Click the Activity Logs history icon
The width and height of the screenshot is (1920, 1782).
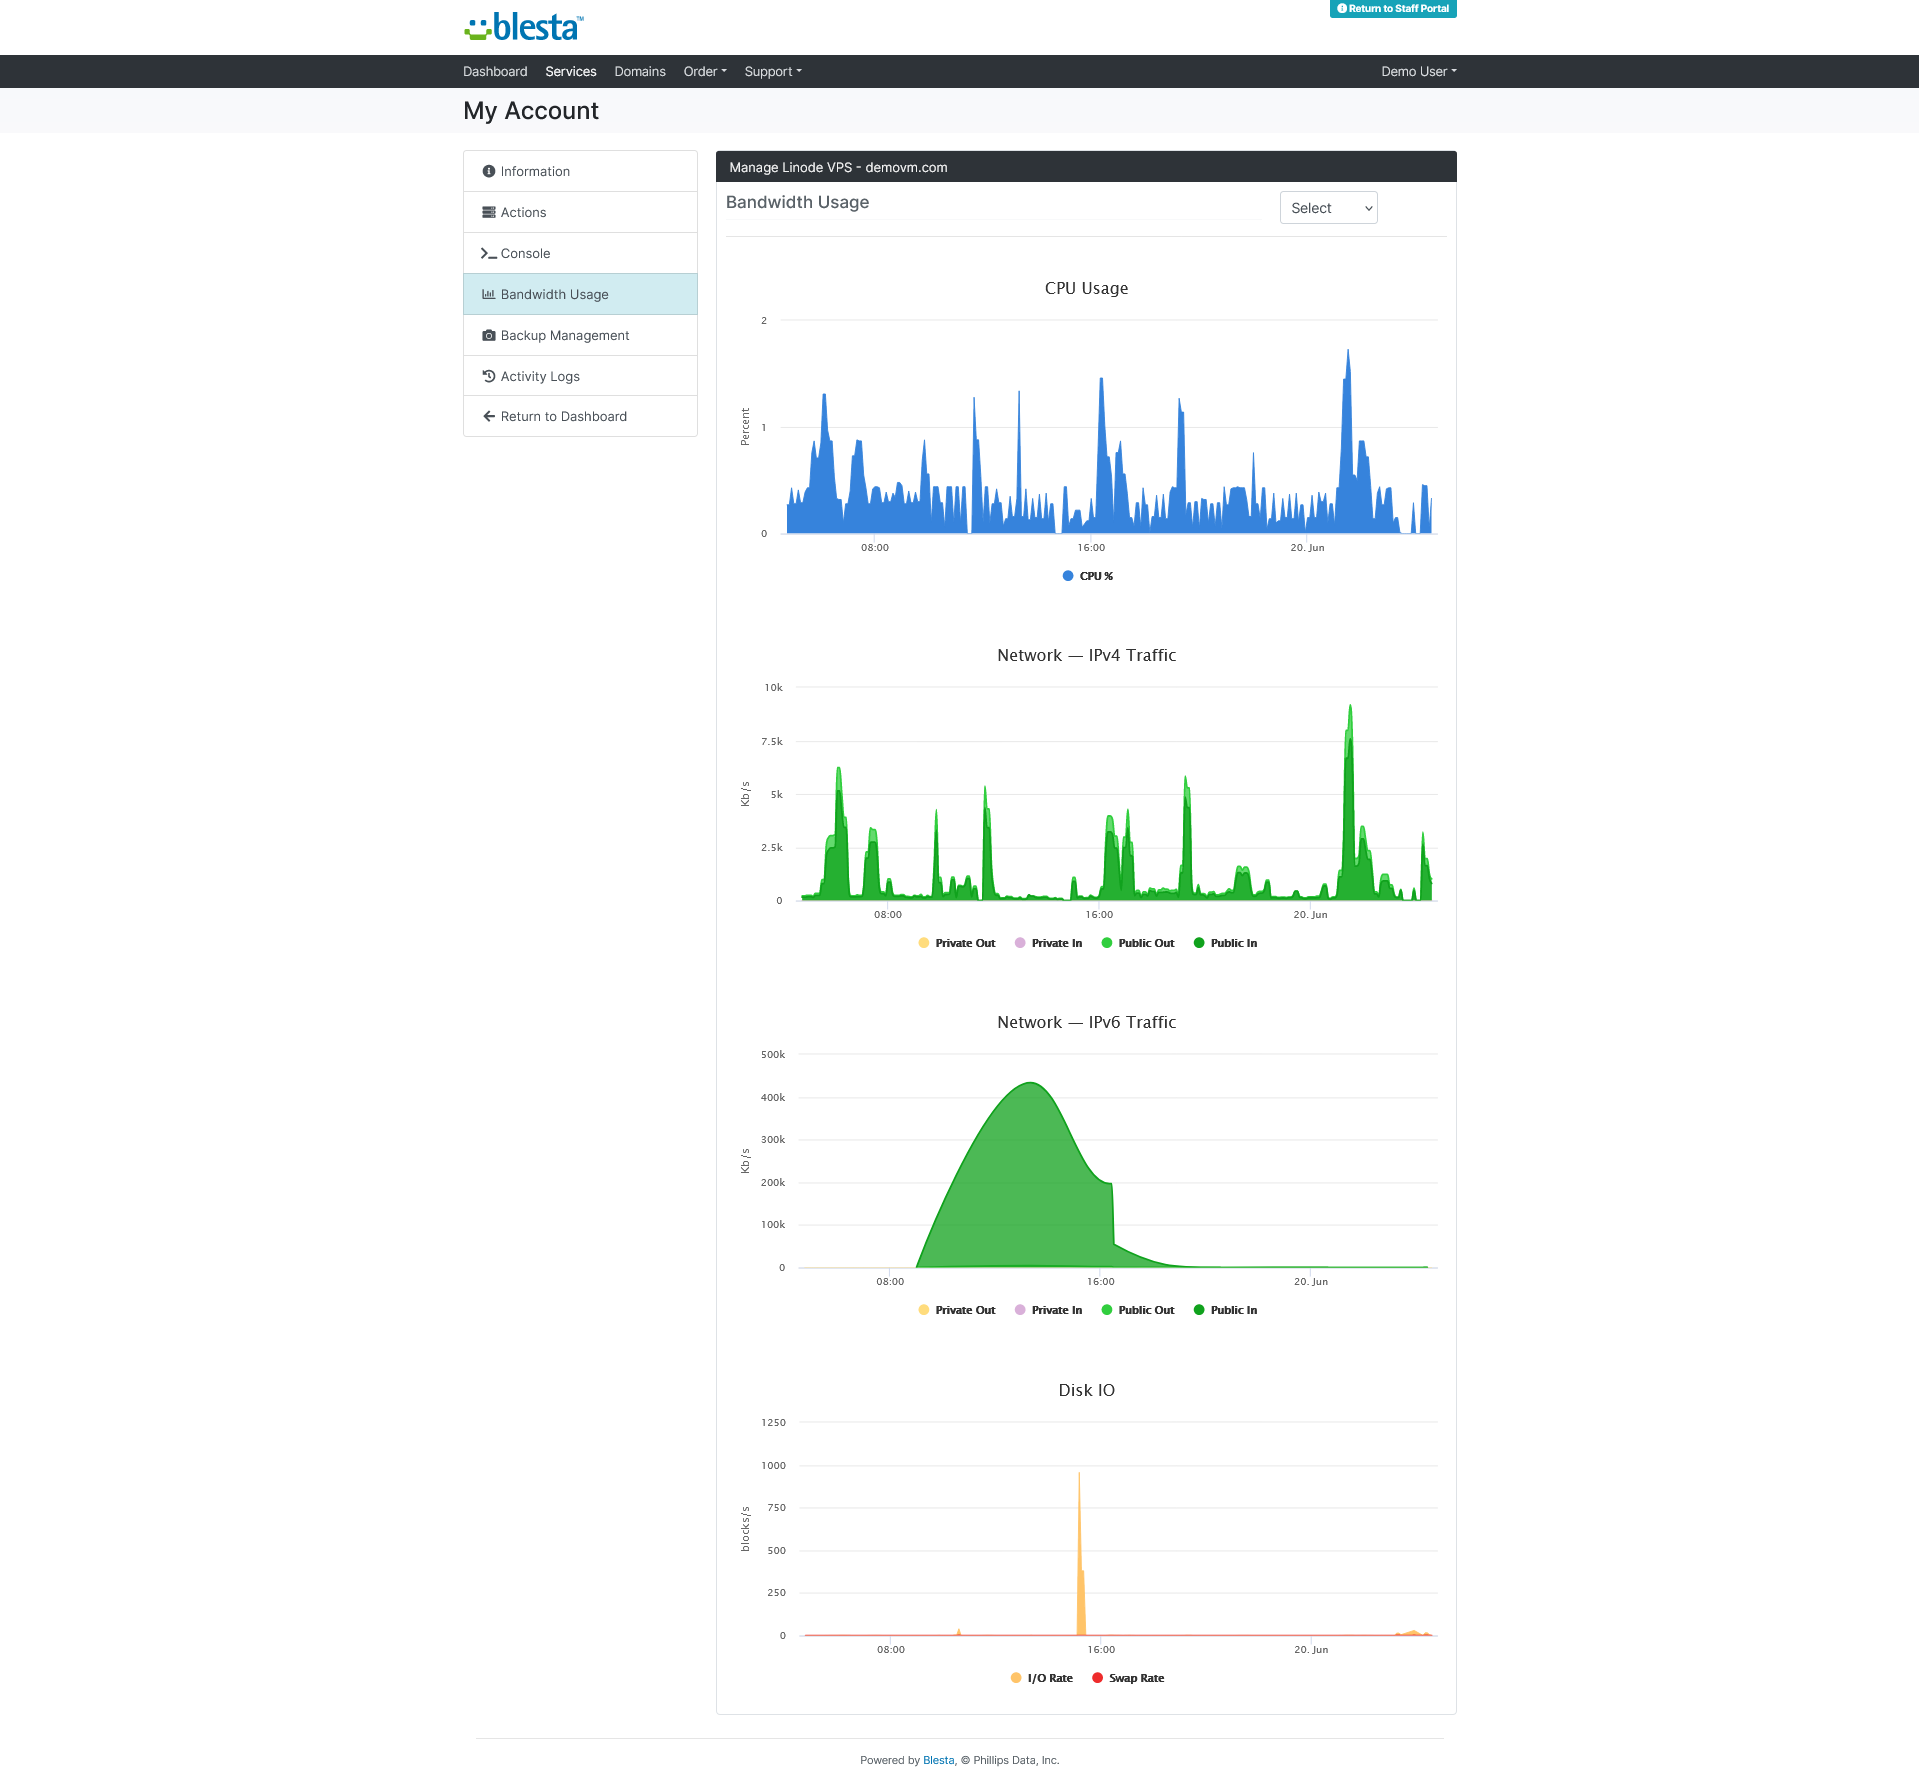point(489,376)
